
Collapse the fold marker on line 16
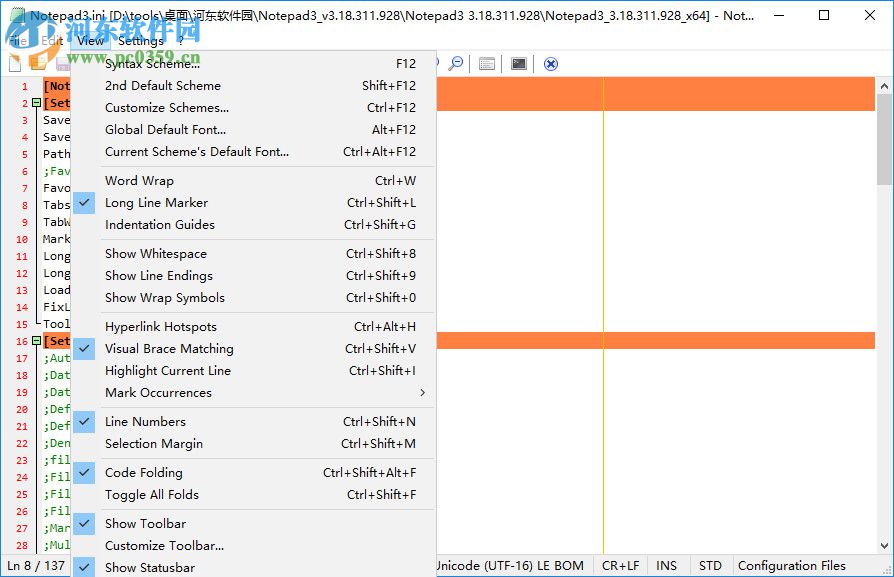(36, 341)
